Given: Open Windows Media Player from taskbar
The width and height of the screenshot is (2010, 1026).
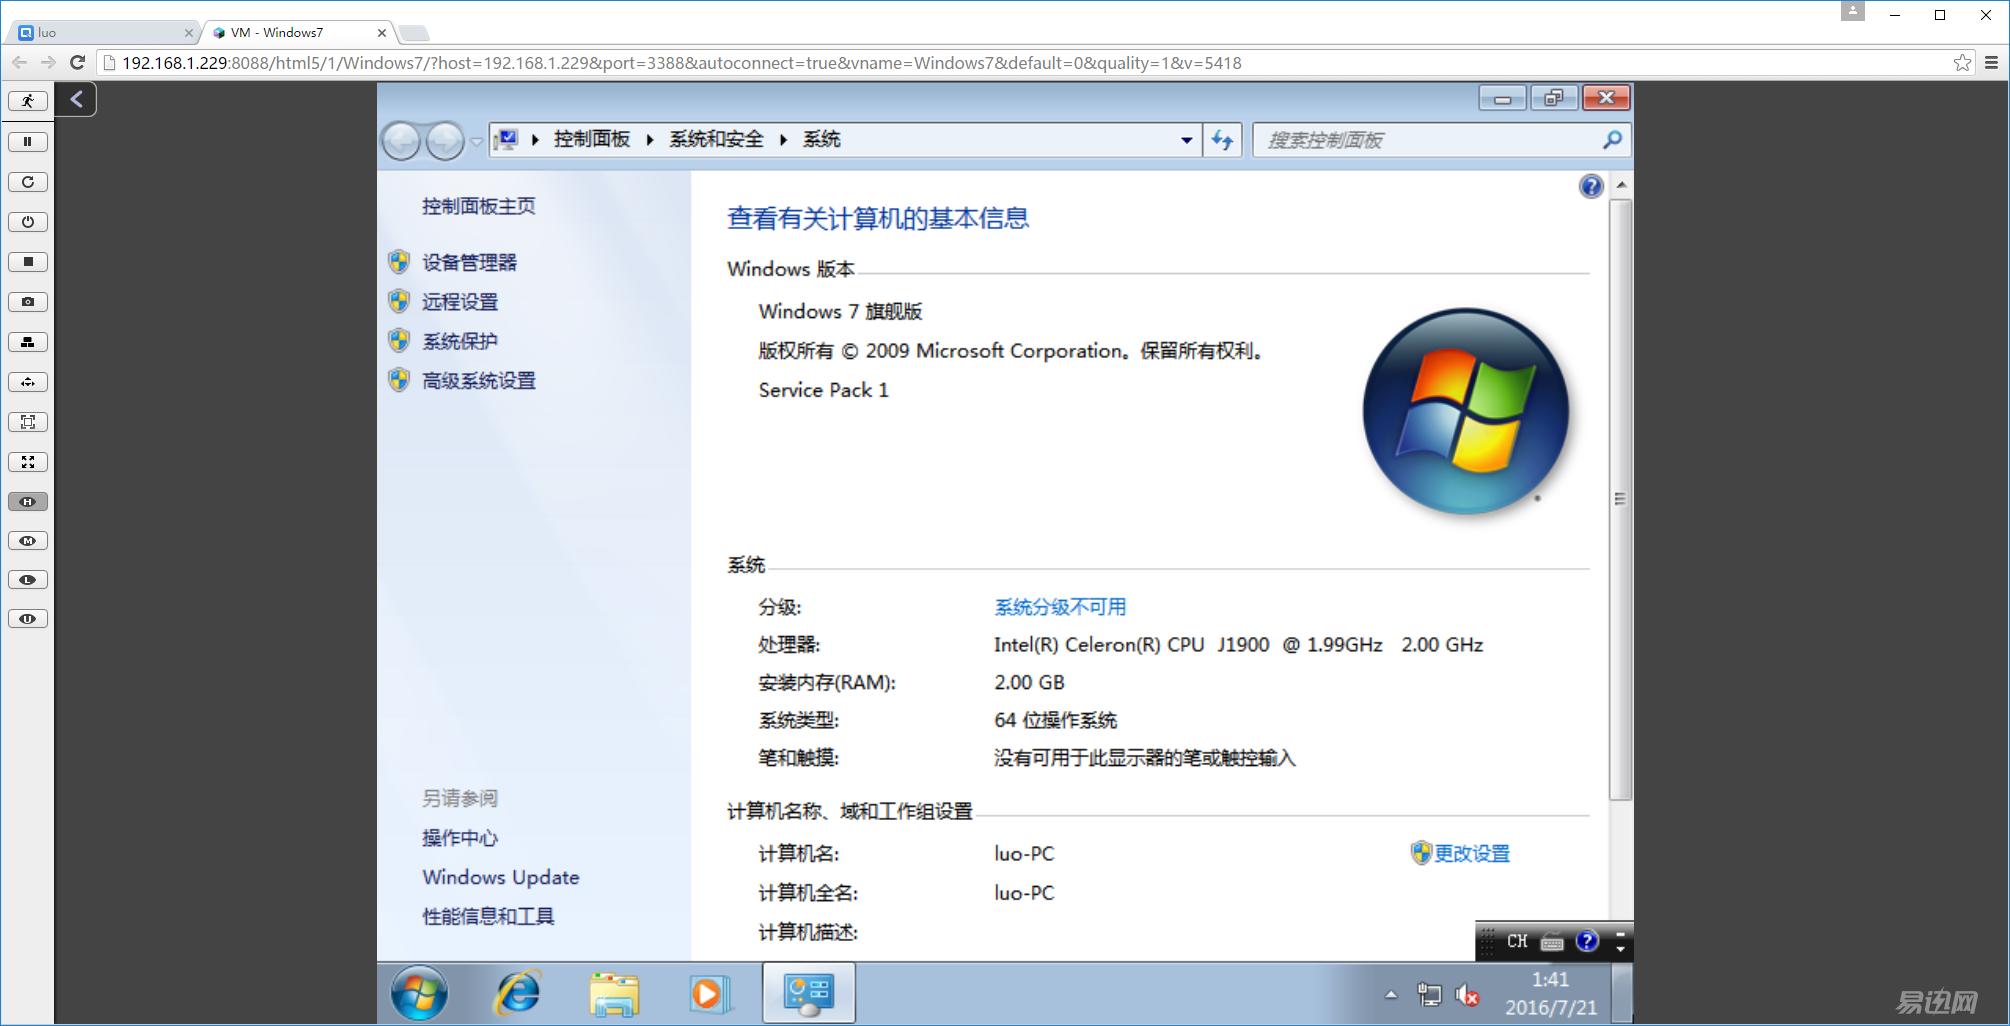Looking at the screenshot, I should click(710, 994).
